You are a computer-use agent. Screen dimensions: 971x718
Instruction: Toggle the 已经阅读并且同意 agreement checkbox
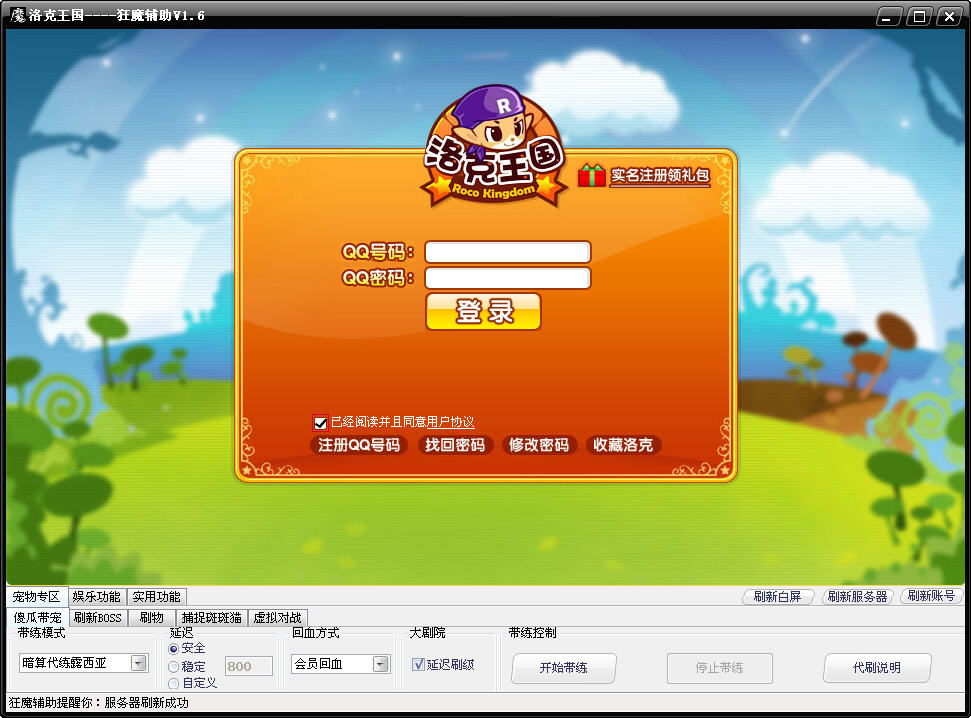tap(320, 423)
